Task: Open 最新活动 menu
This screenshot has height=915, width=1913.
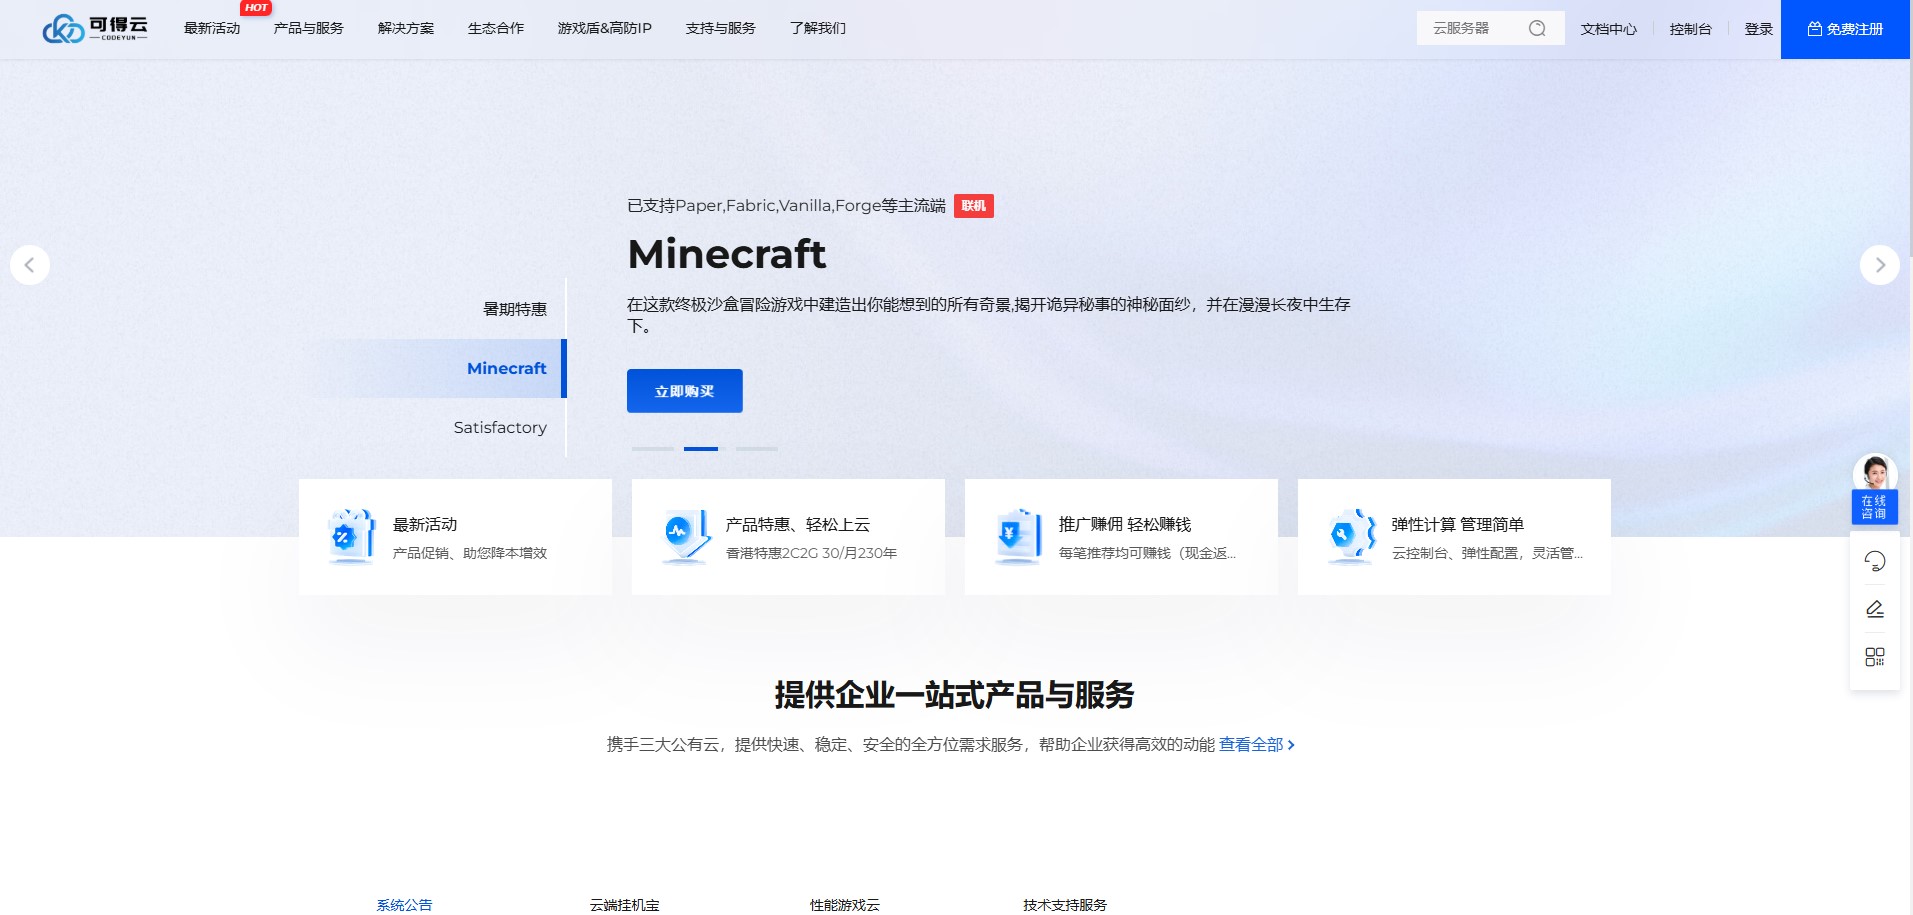Action: click(x=212, y=29)
